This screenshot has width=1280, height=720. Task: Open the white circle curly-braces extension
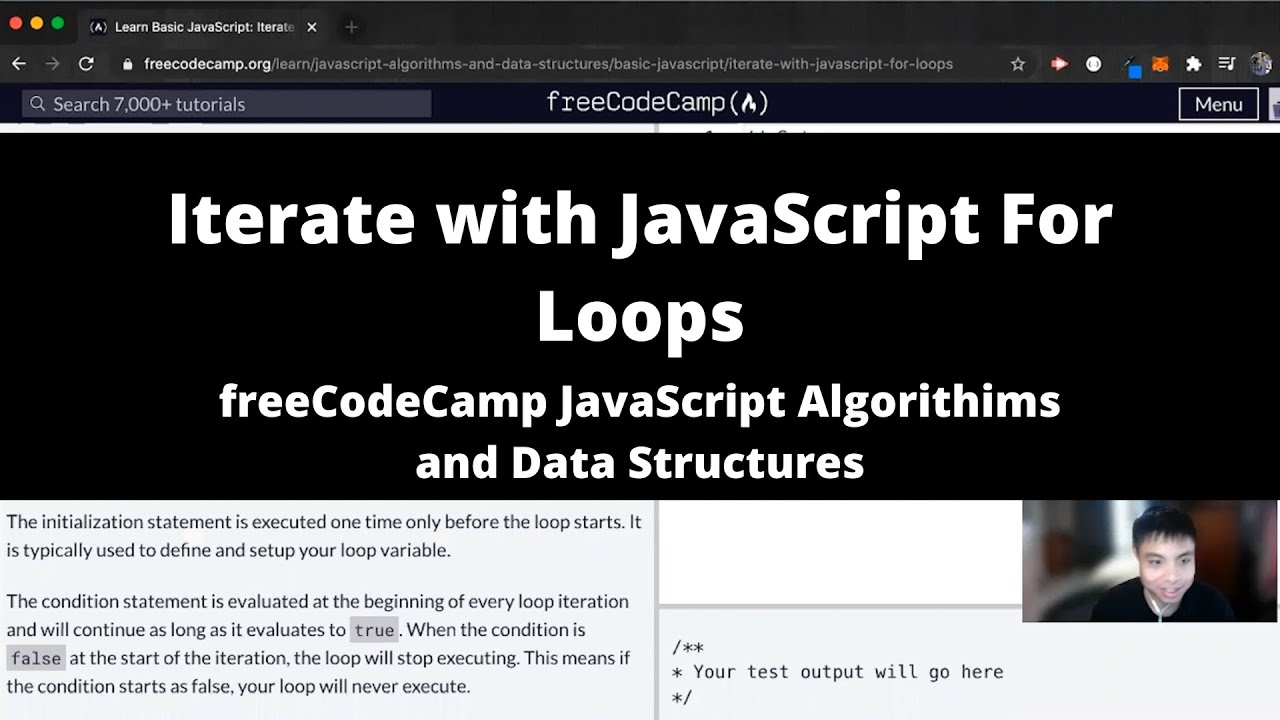[x=1094, y=64]
